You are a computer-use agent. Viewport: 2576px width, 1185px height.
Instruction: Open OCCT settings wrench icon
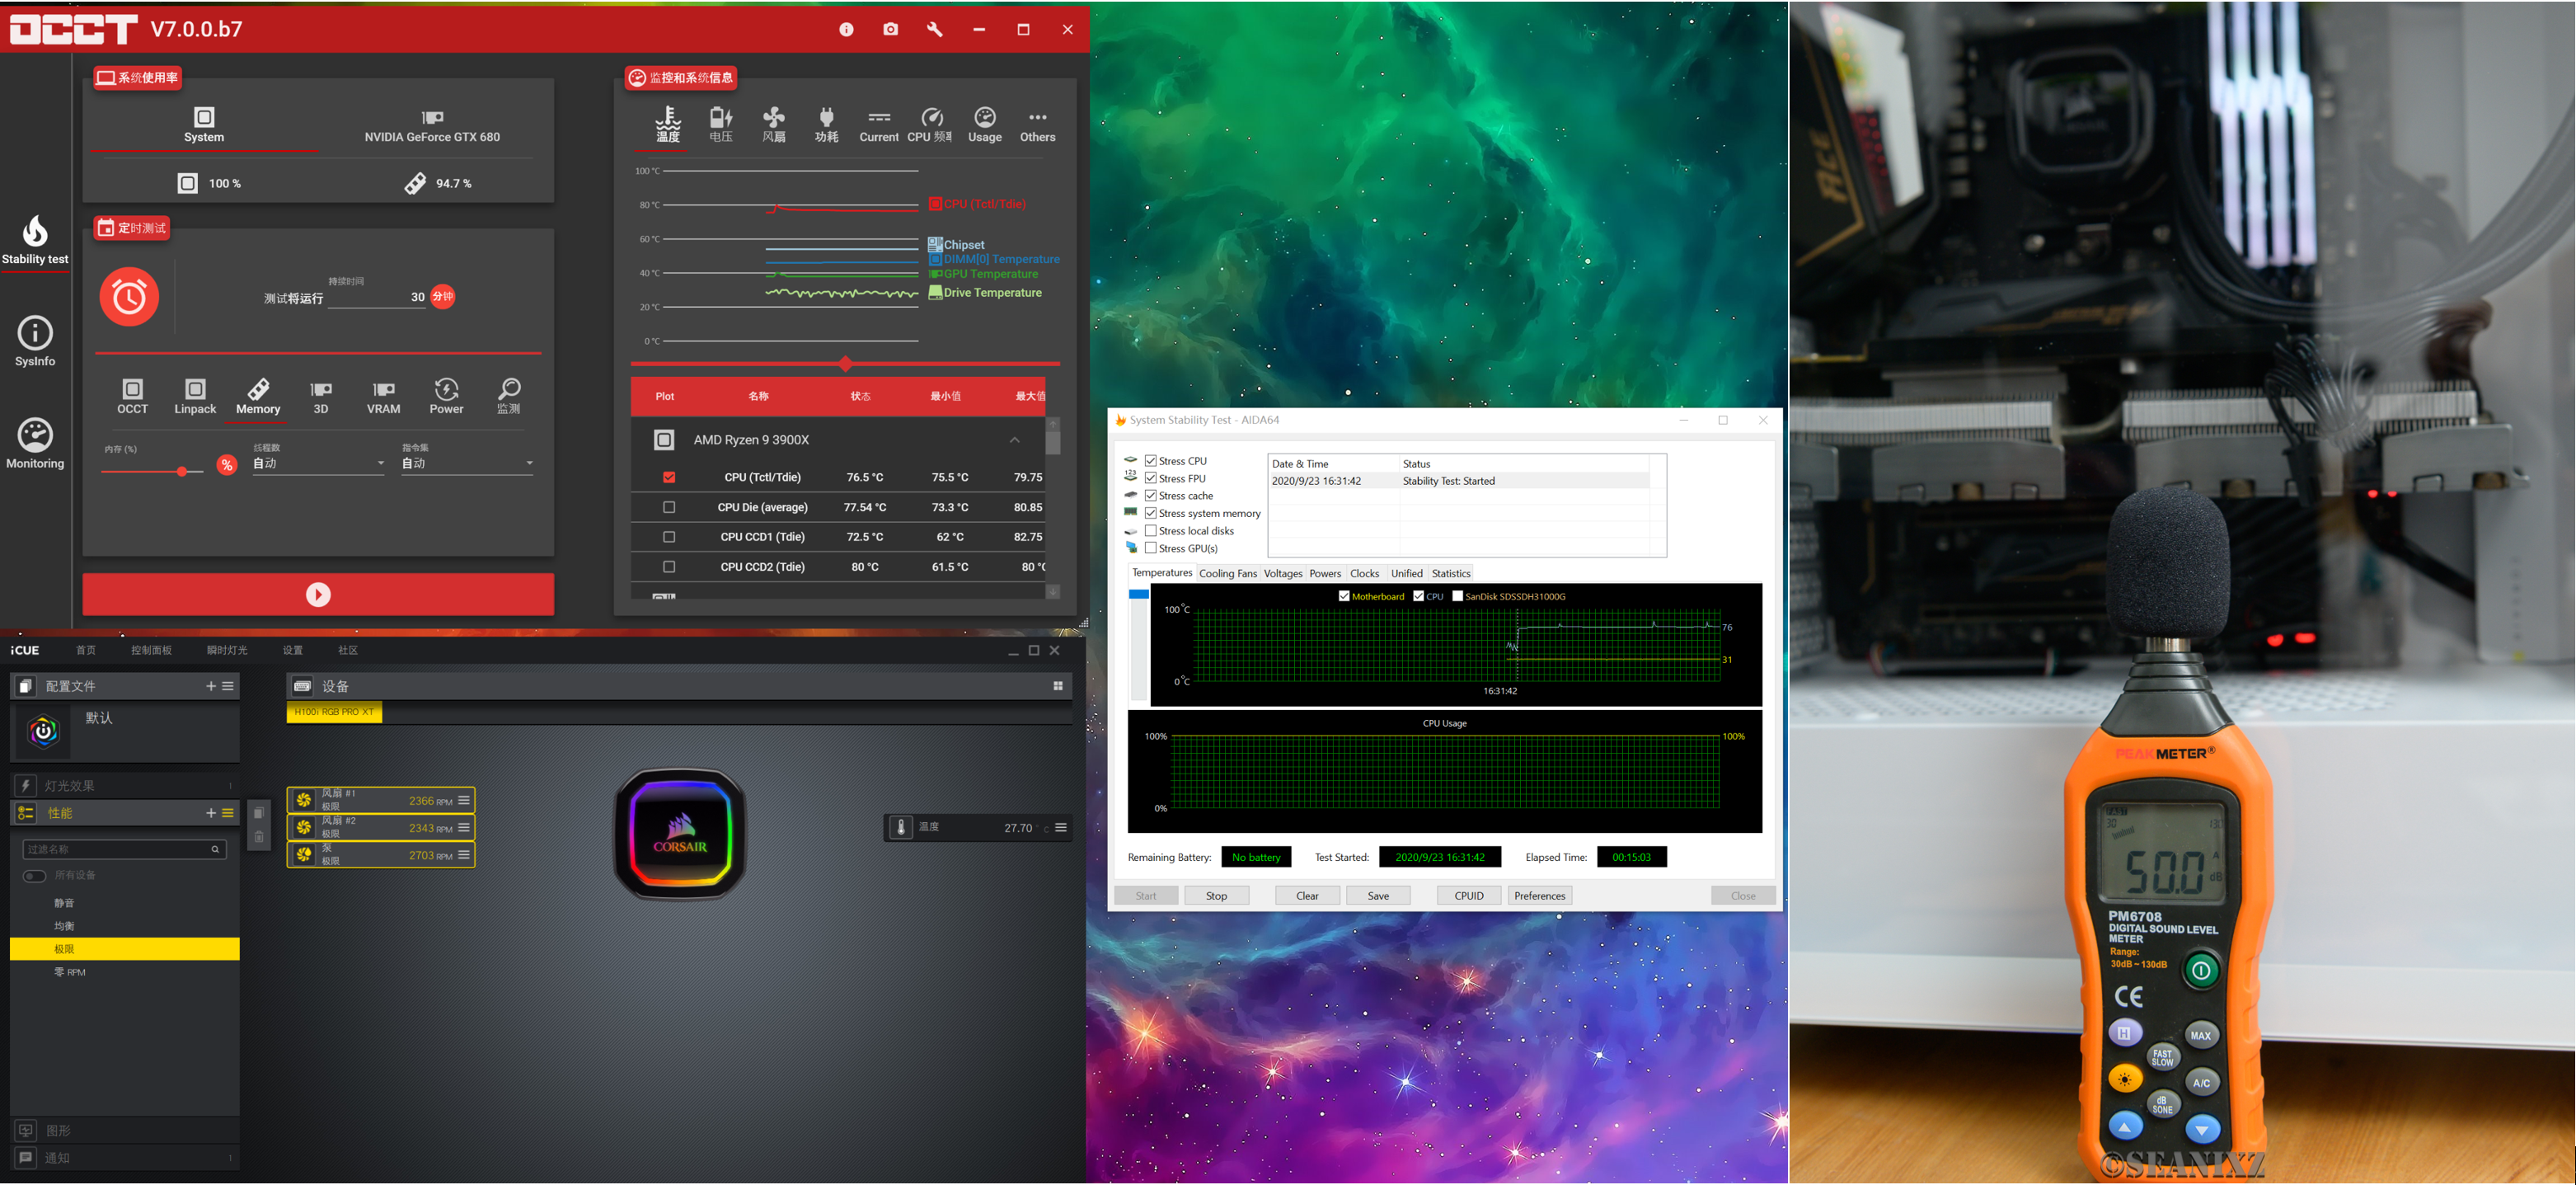point(935,29)
